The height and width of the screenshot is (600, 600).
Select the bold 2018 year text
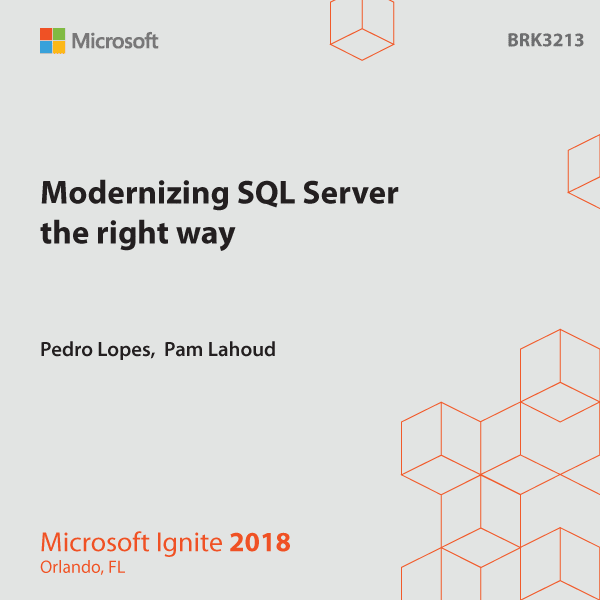(260, 542)
